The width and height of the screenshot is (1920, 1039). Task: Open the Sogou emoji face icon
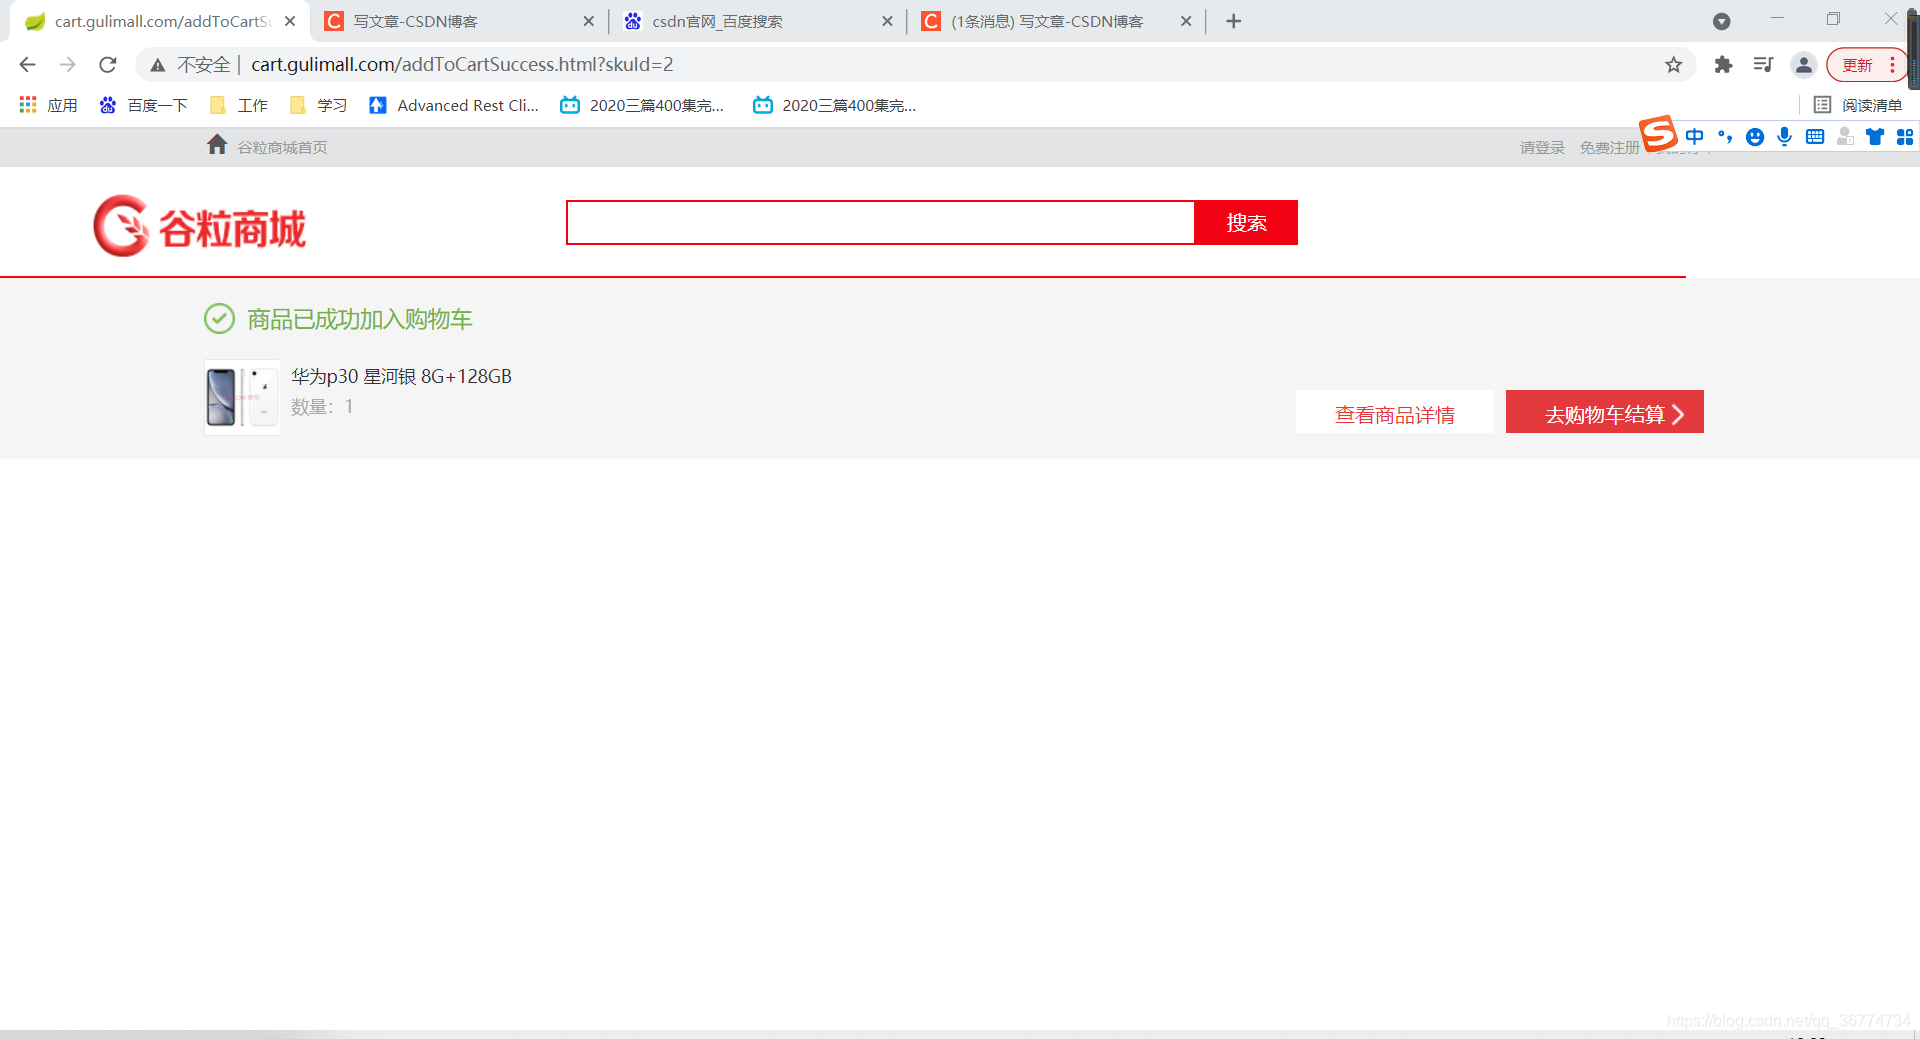pos(1755,137)
